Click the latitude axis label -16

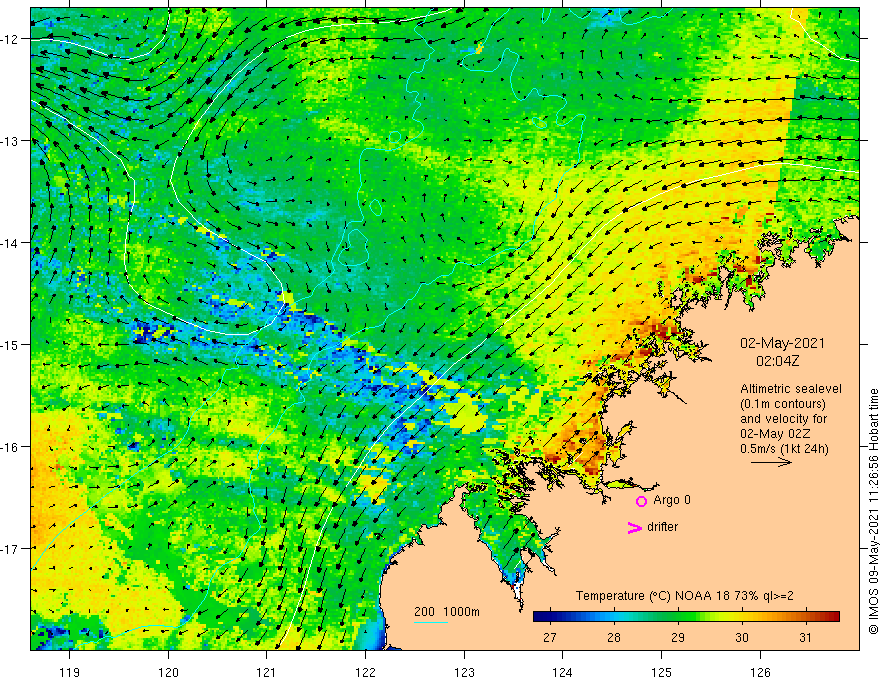tap(10, 447)
